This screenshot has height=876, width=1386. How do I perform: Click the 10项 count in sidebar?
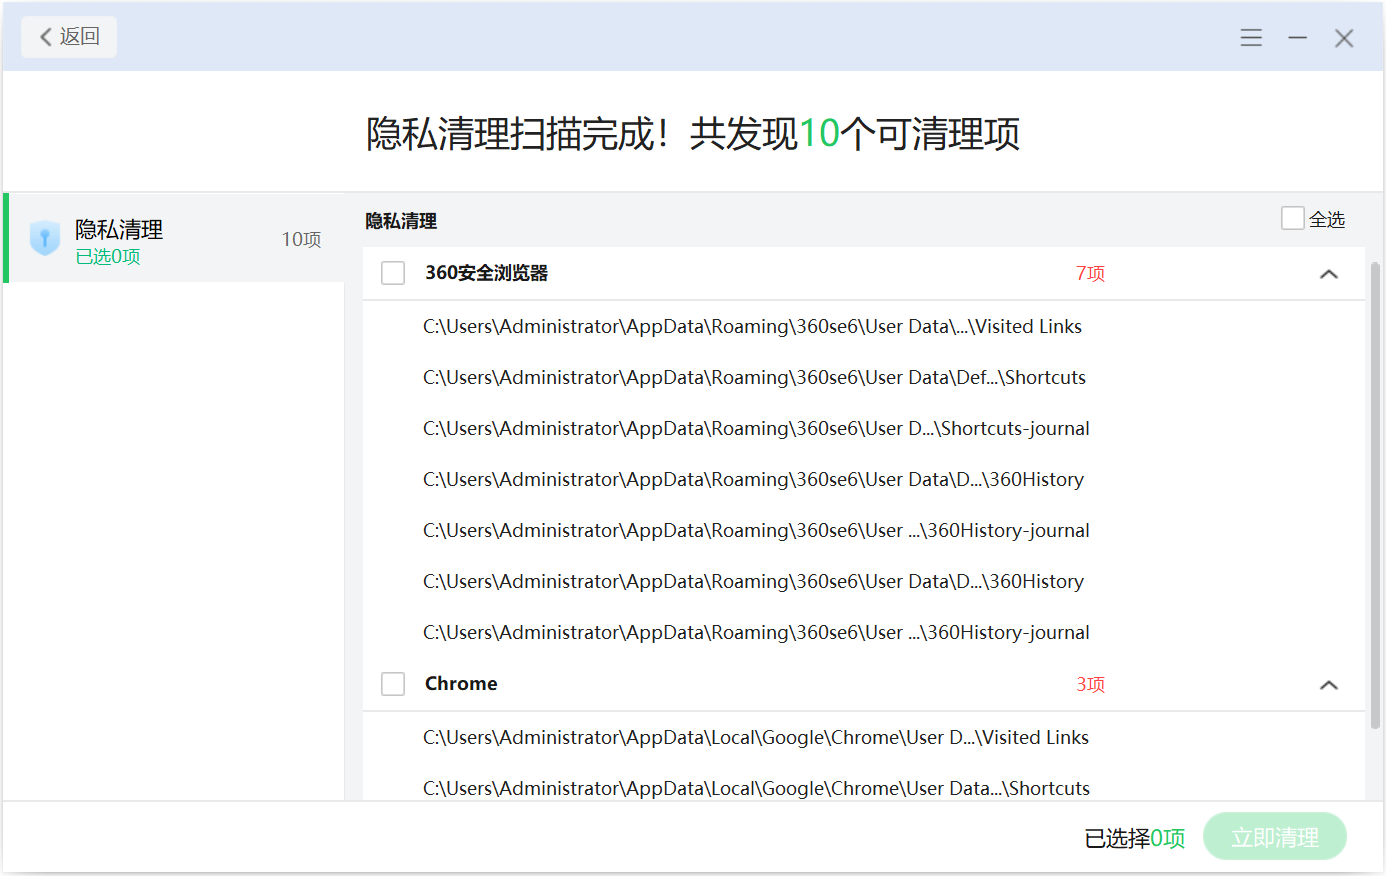tap(301, 239)
